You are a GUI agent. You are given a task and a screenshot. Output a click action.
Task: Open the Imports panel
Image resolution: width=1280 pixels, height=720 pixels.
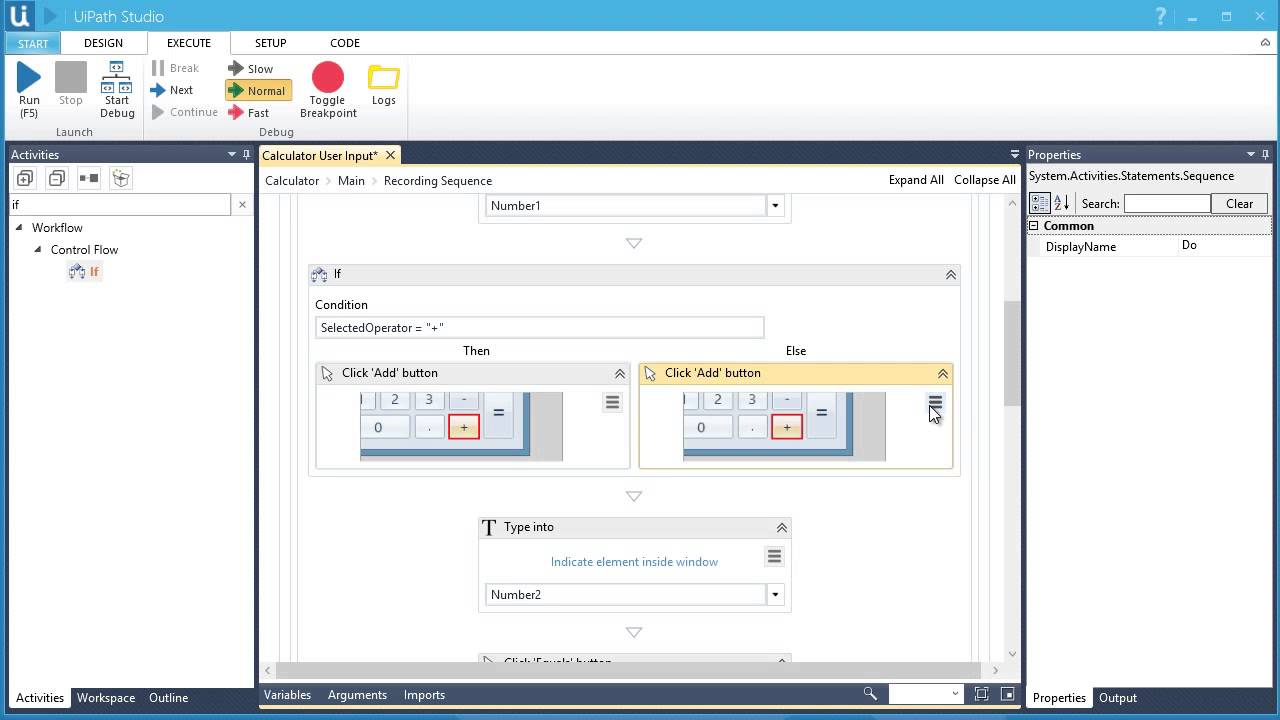click(424, 695)
